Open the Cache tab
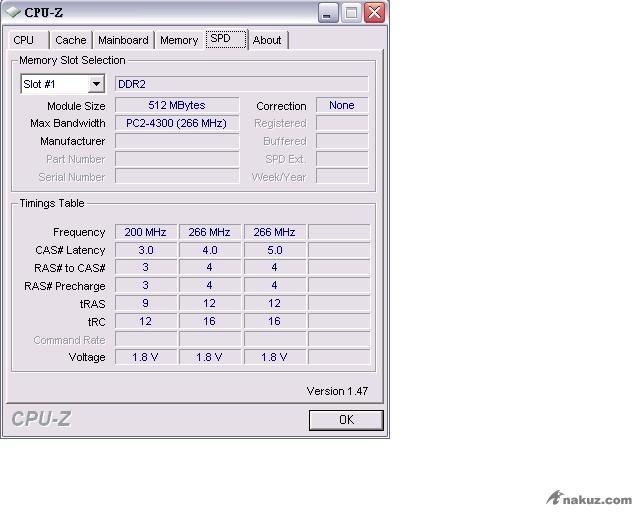Screen dimensions: 640x512 (70, 40)
